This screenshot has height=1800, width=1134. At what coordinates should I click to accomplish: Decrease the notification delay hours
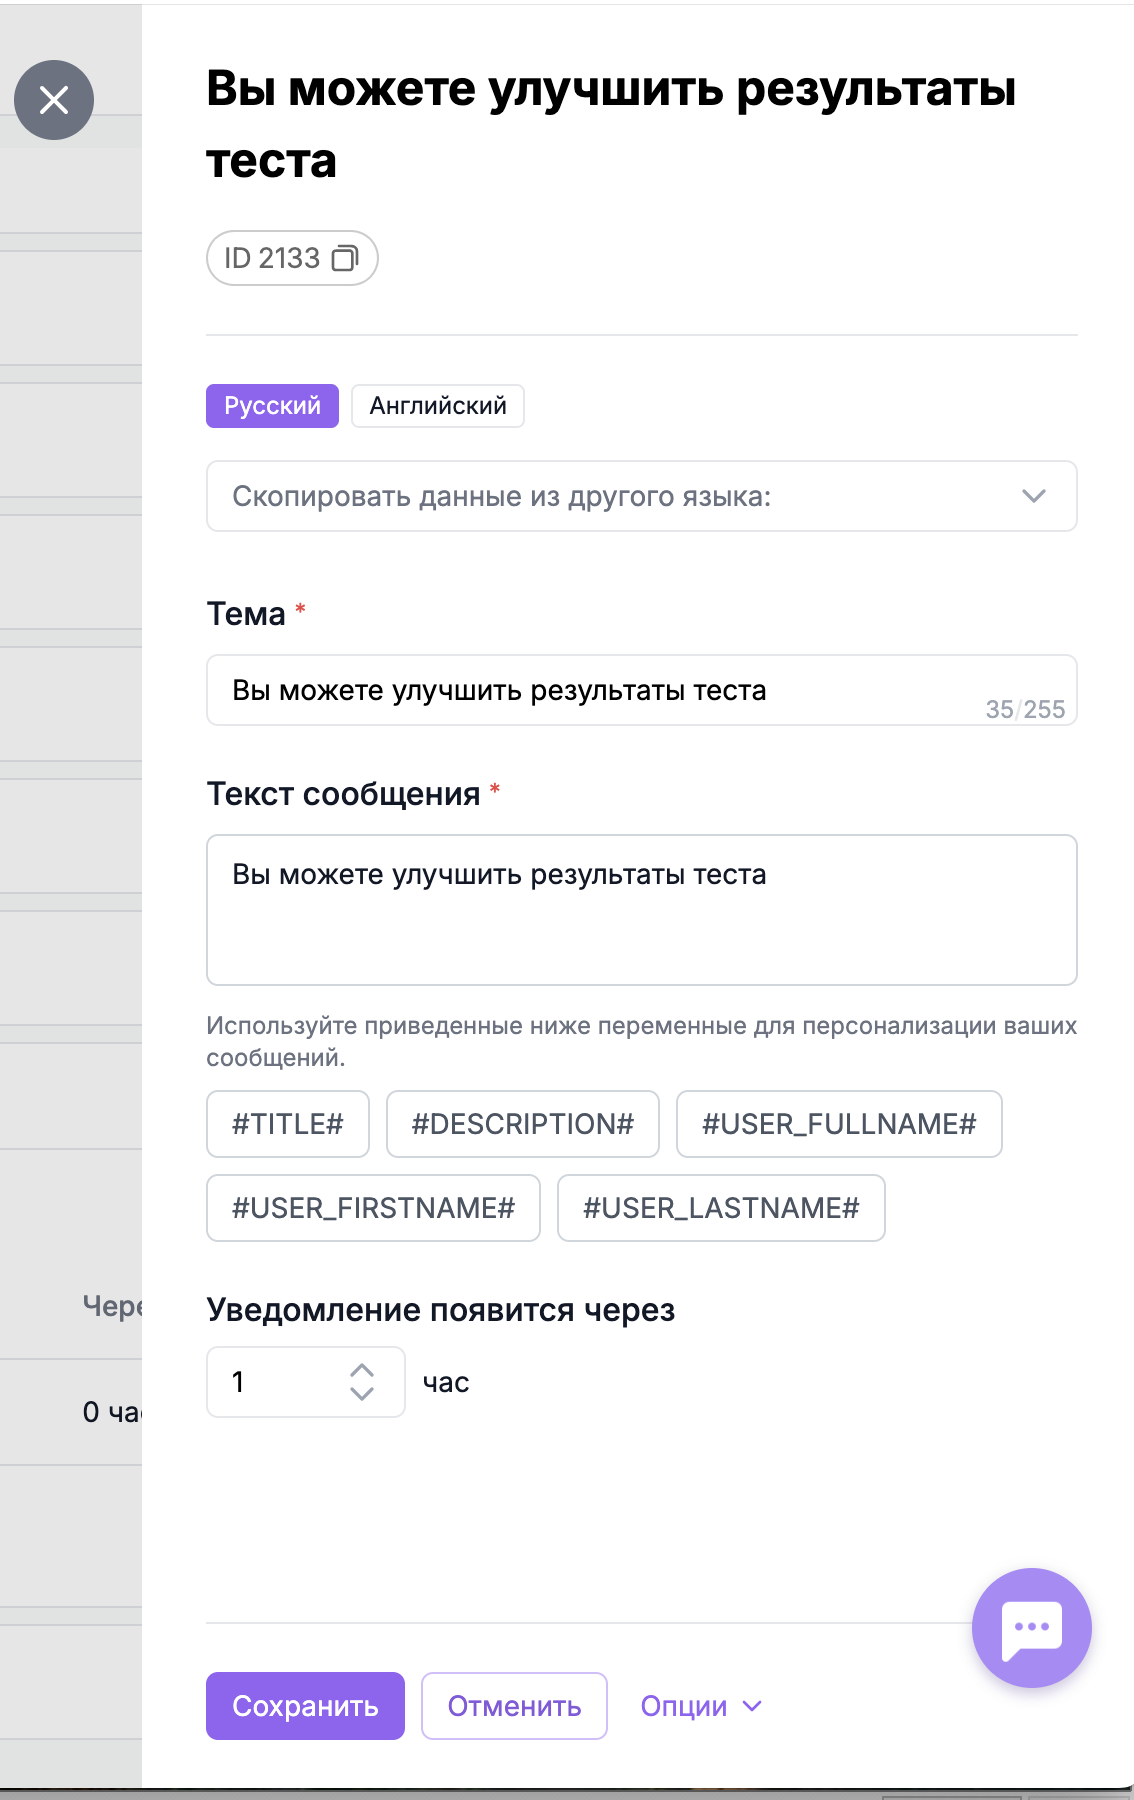[x=362, y=1393]
